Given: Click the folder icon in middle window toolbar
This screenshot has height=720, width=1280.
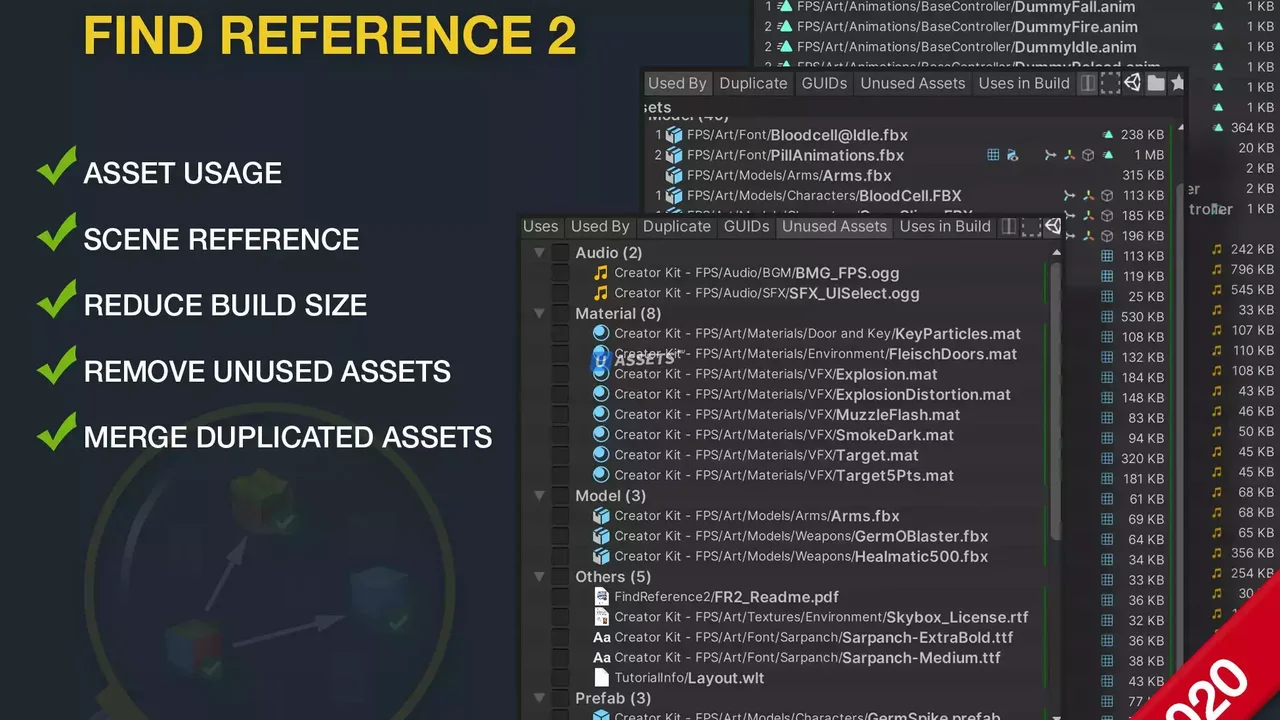Looking at the screenshot, I should [1156, 83].
